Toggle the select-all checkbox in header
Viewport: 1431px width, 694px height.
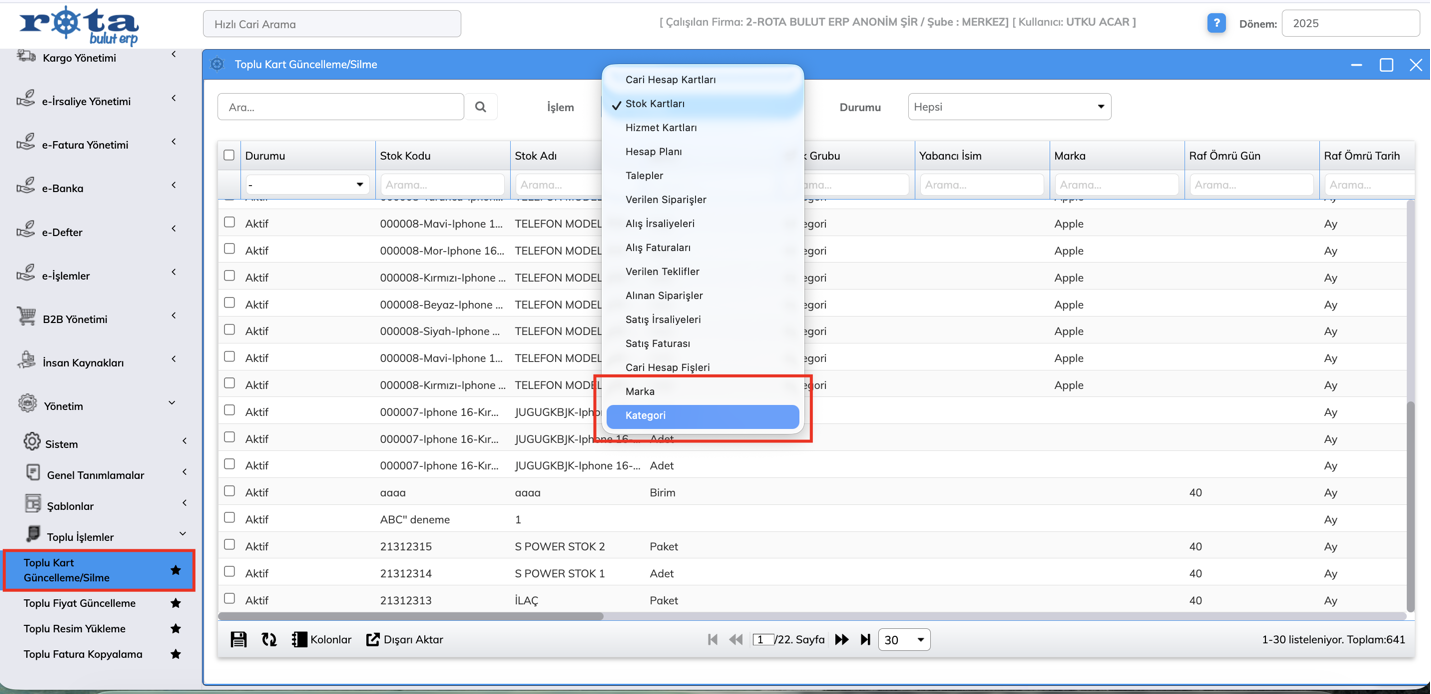click(x=229, y=156)
